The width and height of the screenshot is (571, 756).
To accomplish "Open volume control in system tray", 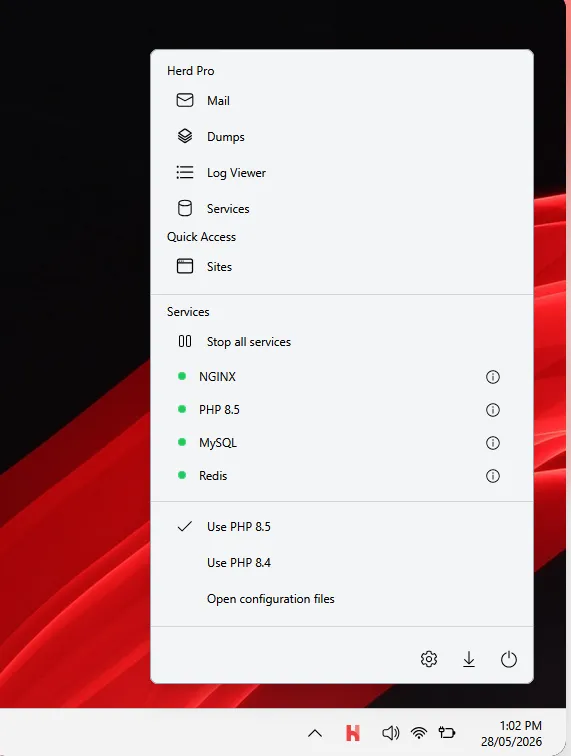I will 390,733.
